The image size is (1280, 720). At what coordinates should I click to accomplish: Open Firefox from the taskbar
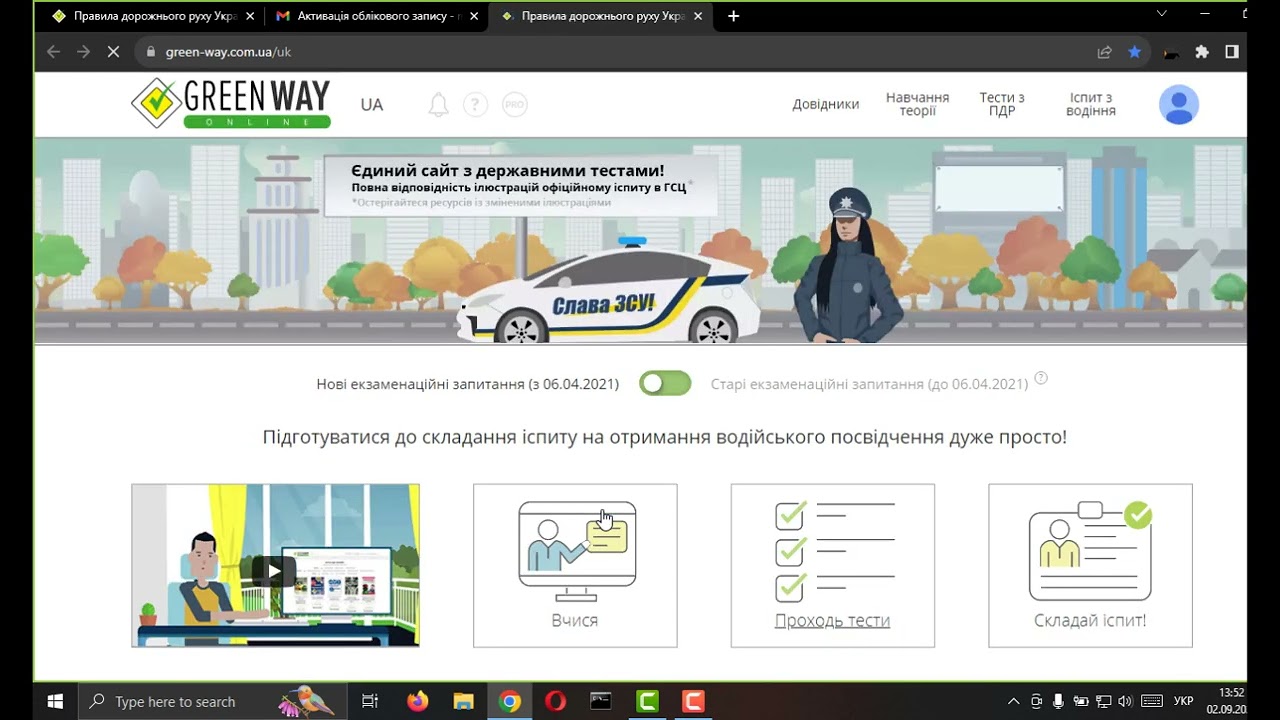(x=418, y=701)
